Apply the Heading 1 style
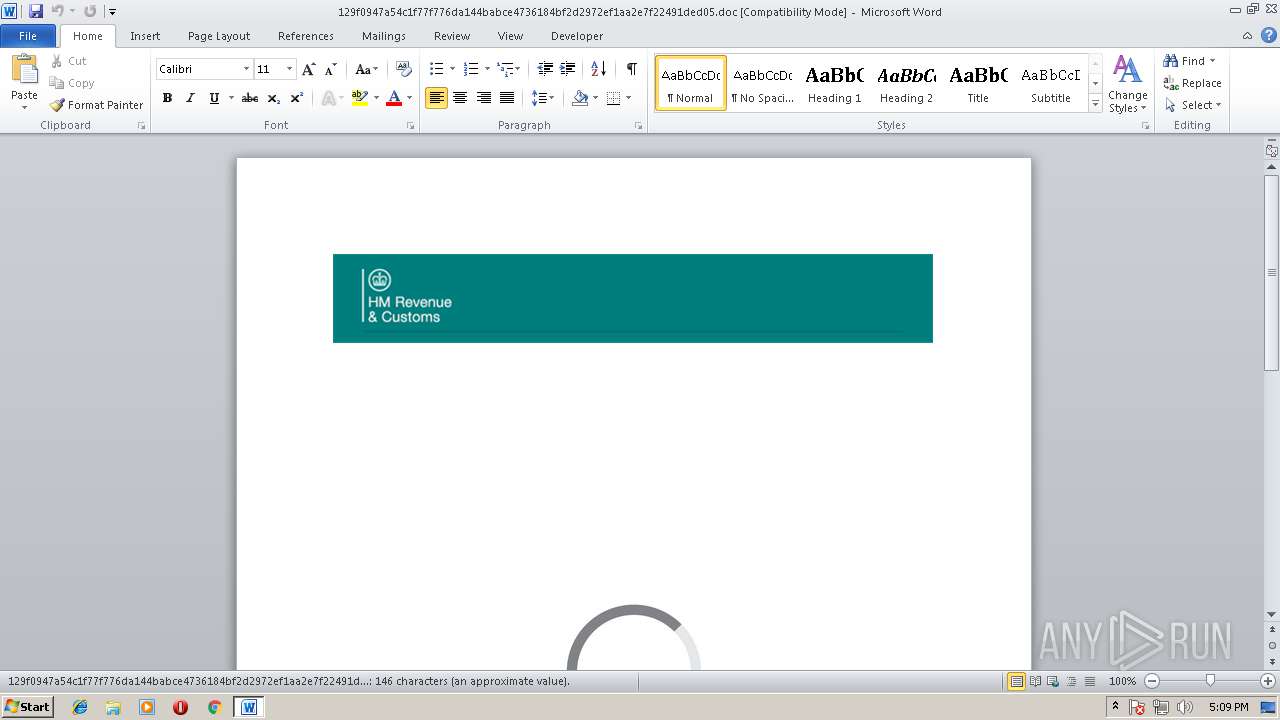 tap(834, 83)
